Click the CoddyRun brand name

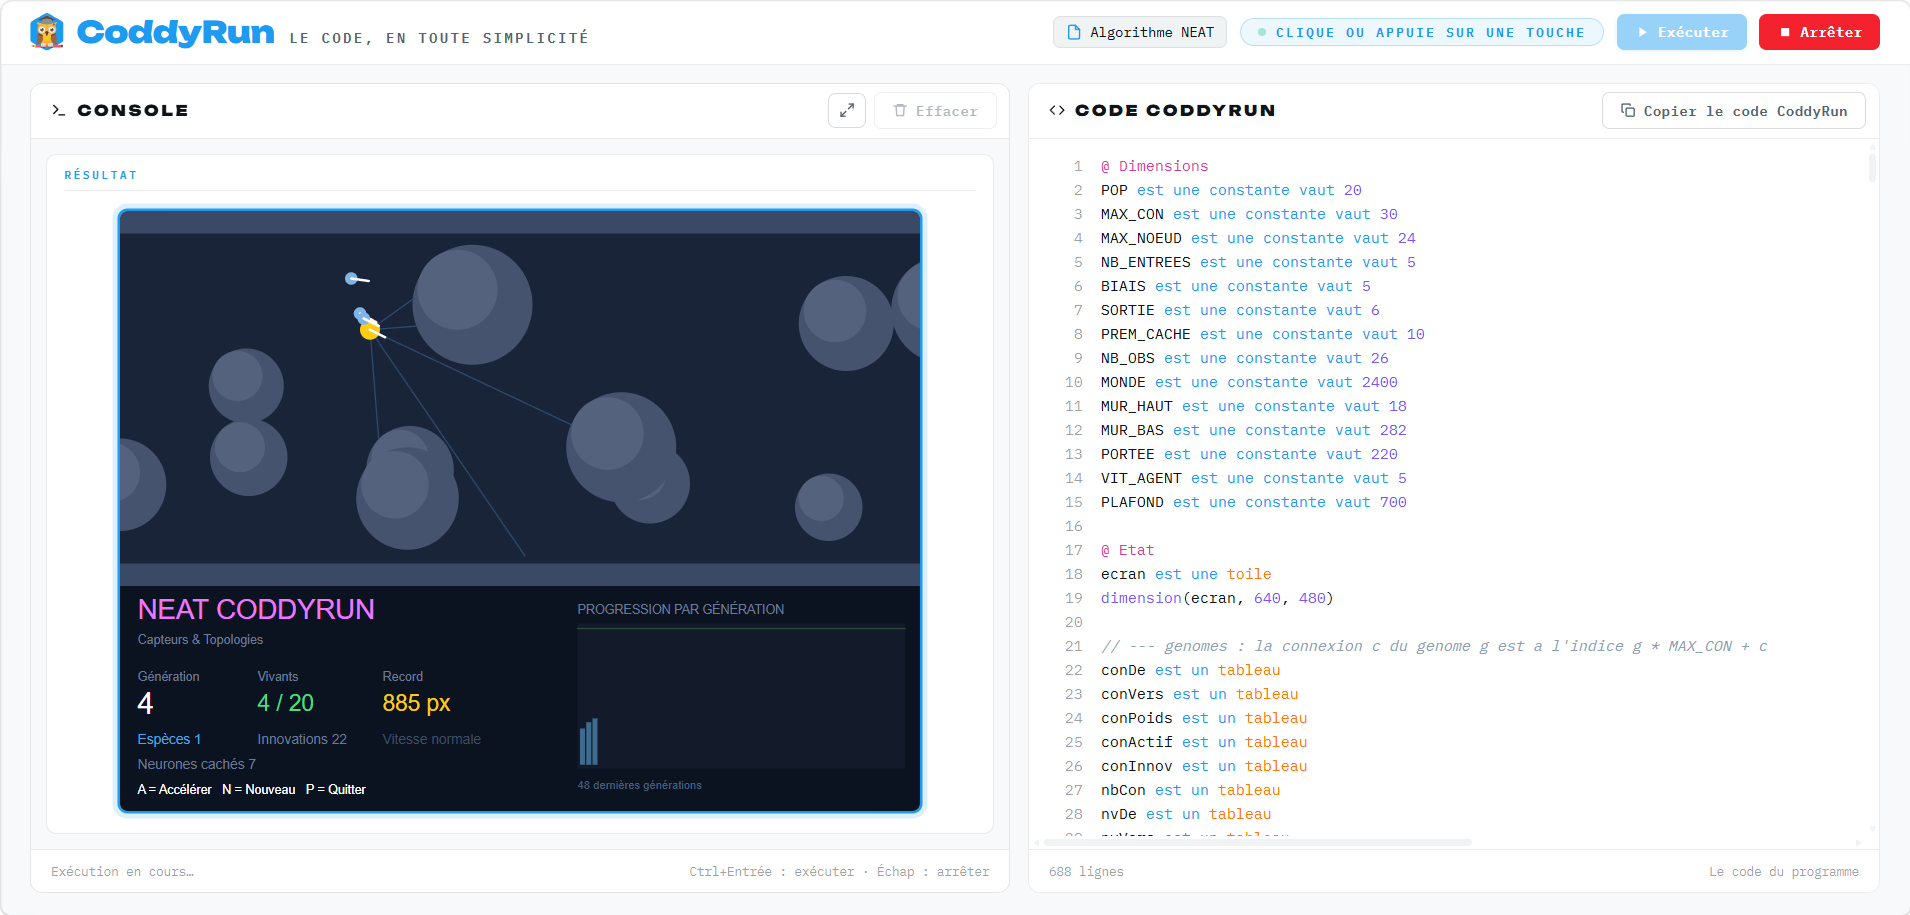point(175,32)
